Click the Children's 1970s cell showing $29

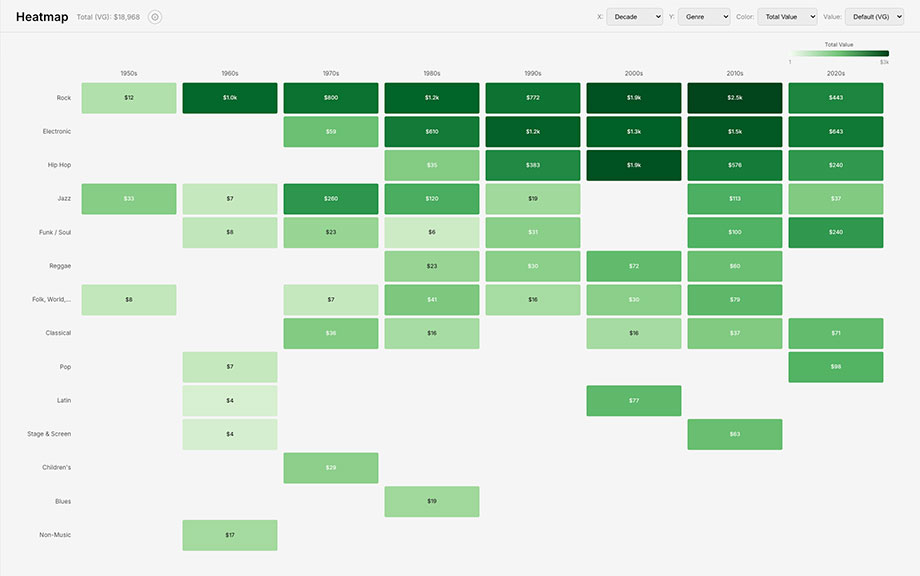pyautogui.click(x=330, y=467)
